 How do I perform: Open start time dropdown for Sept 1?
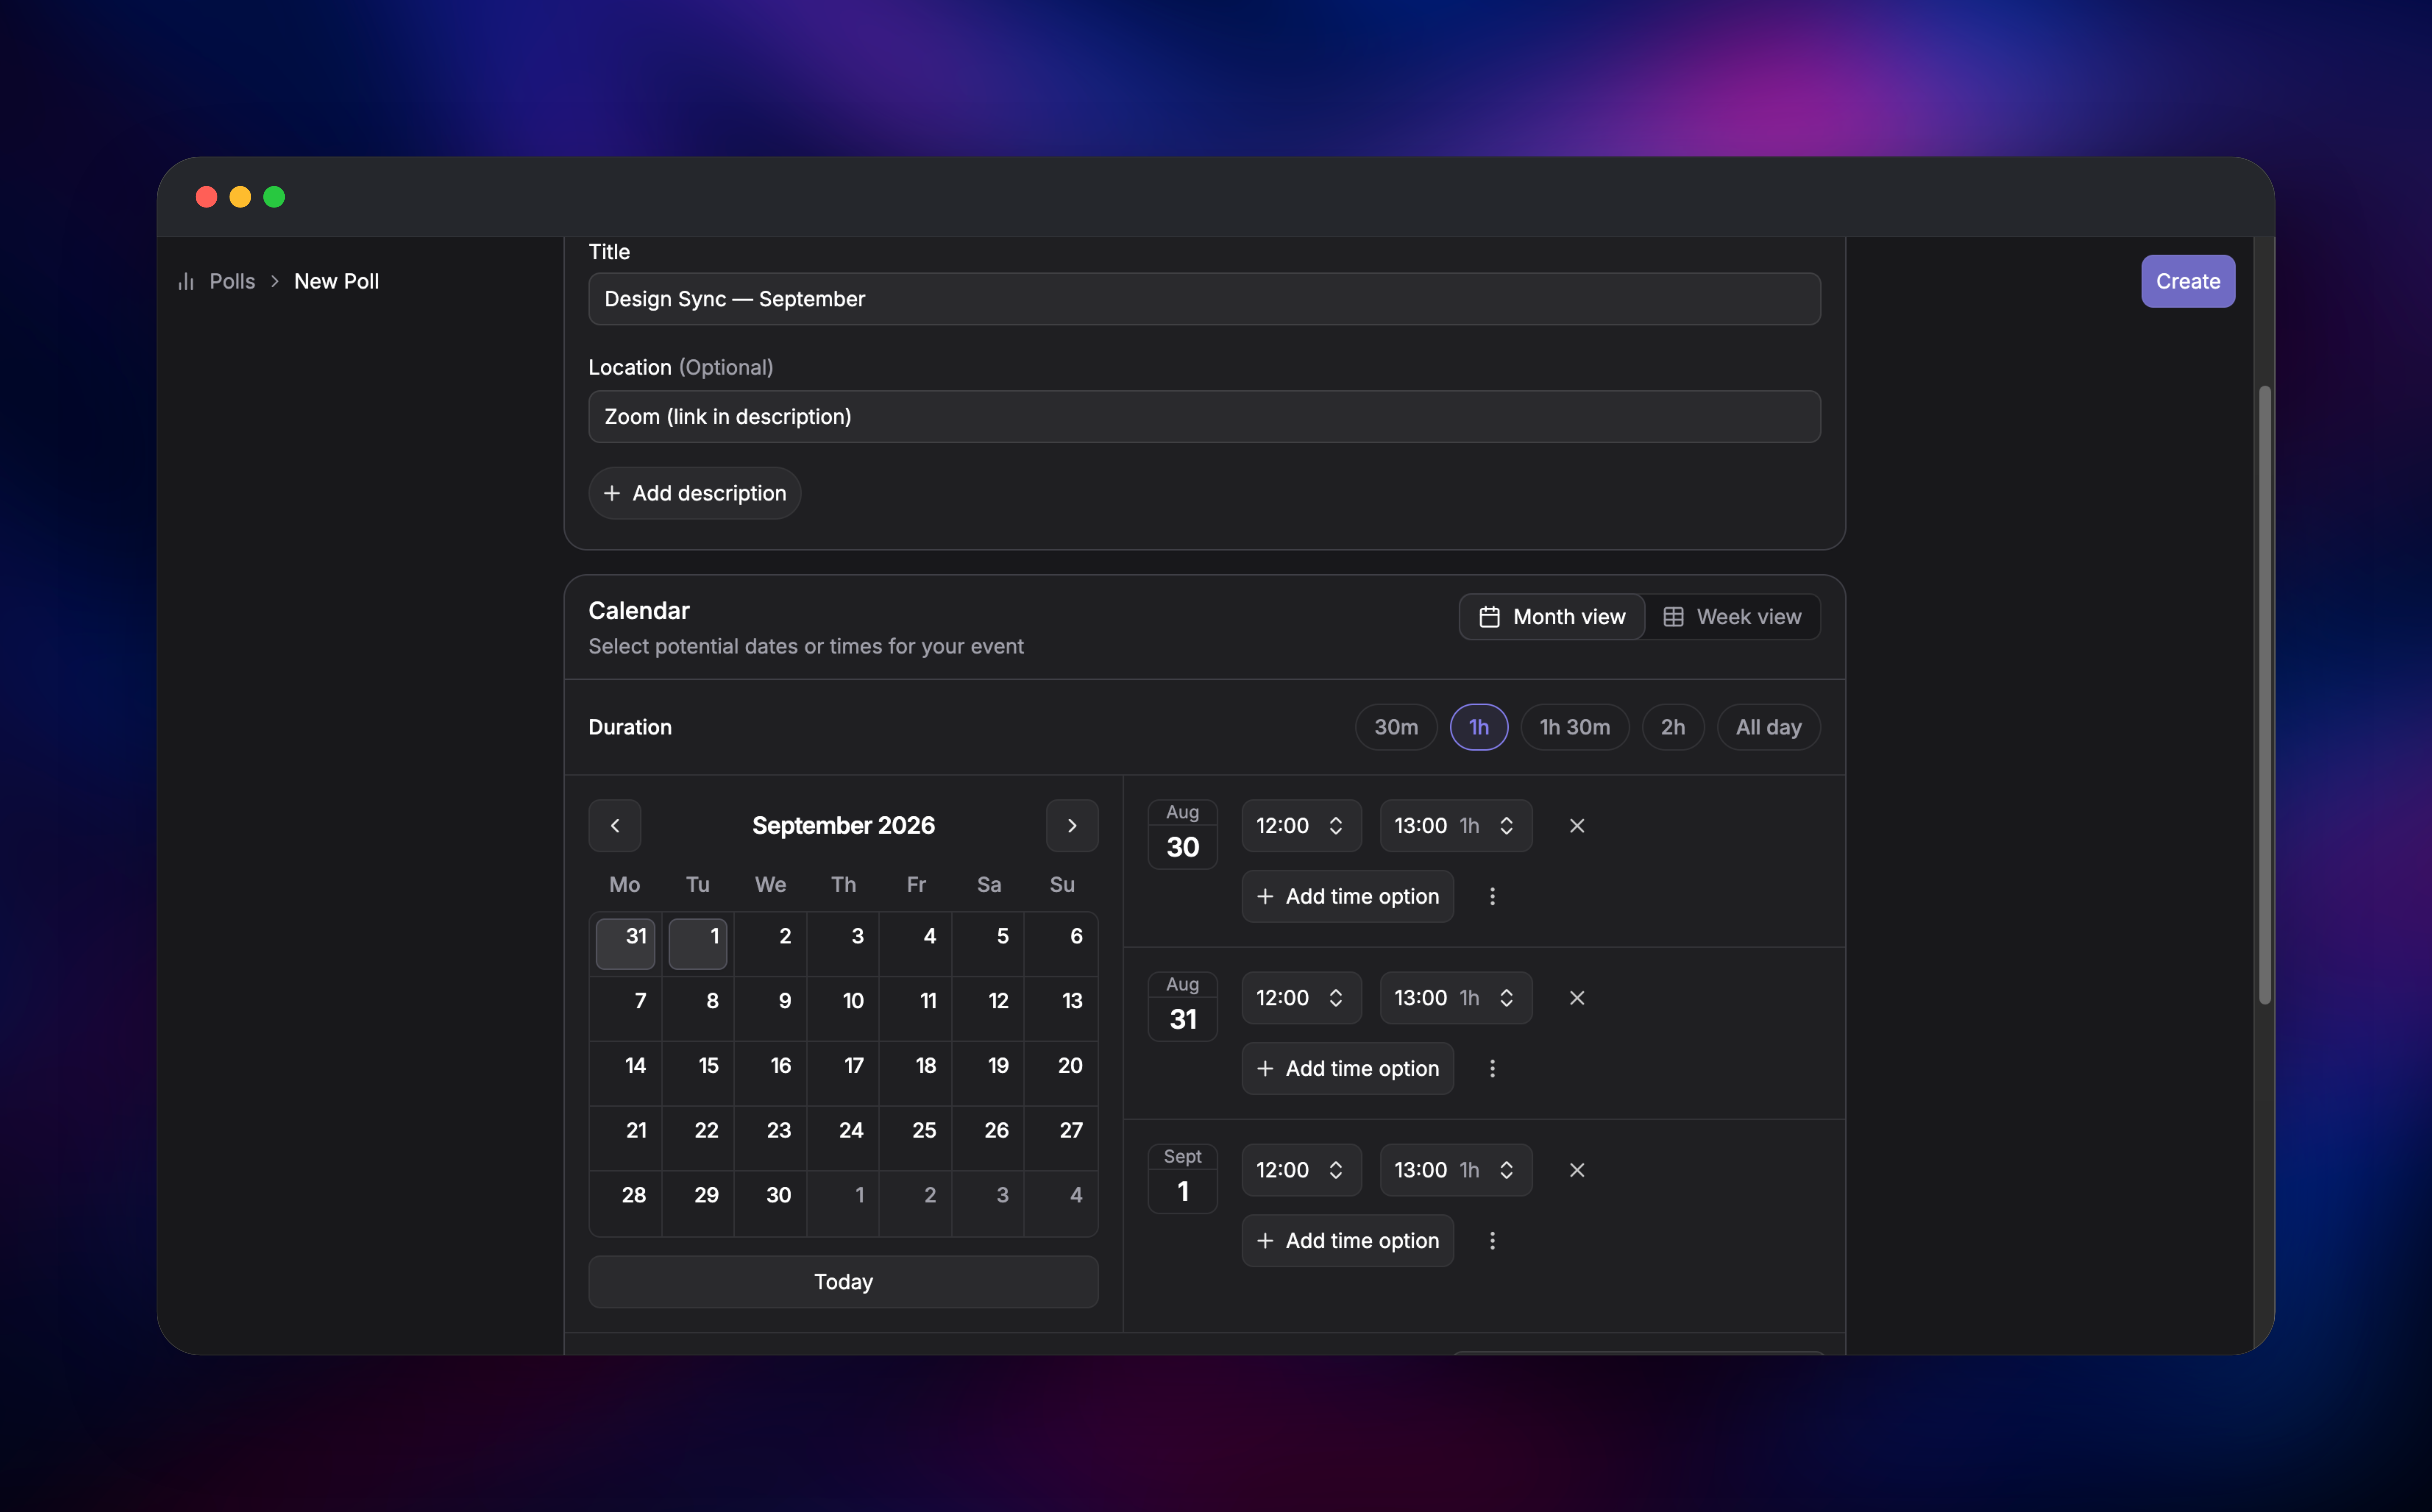1301,1169
